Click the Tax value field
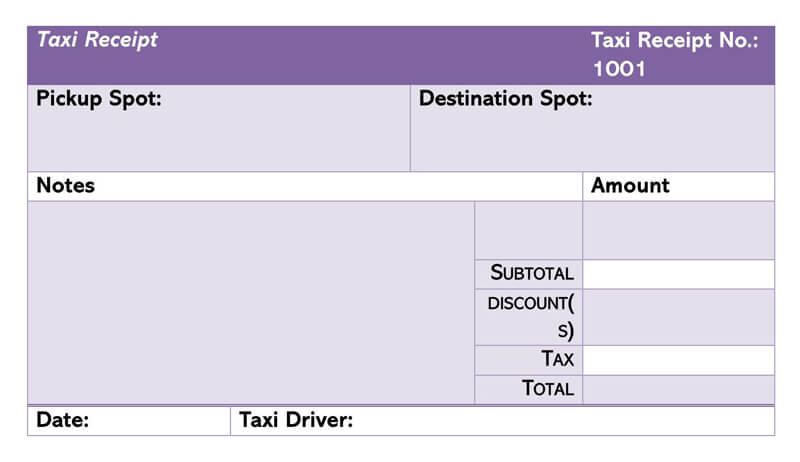The width and height of the screenshot is (800, 462). [x=678, y=360]
